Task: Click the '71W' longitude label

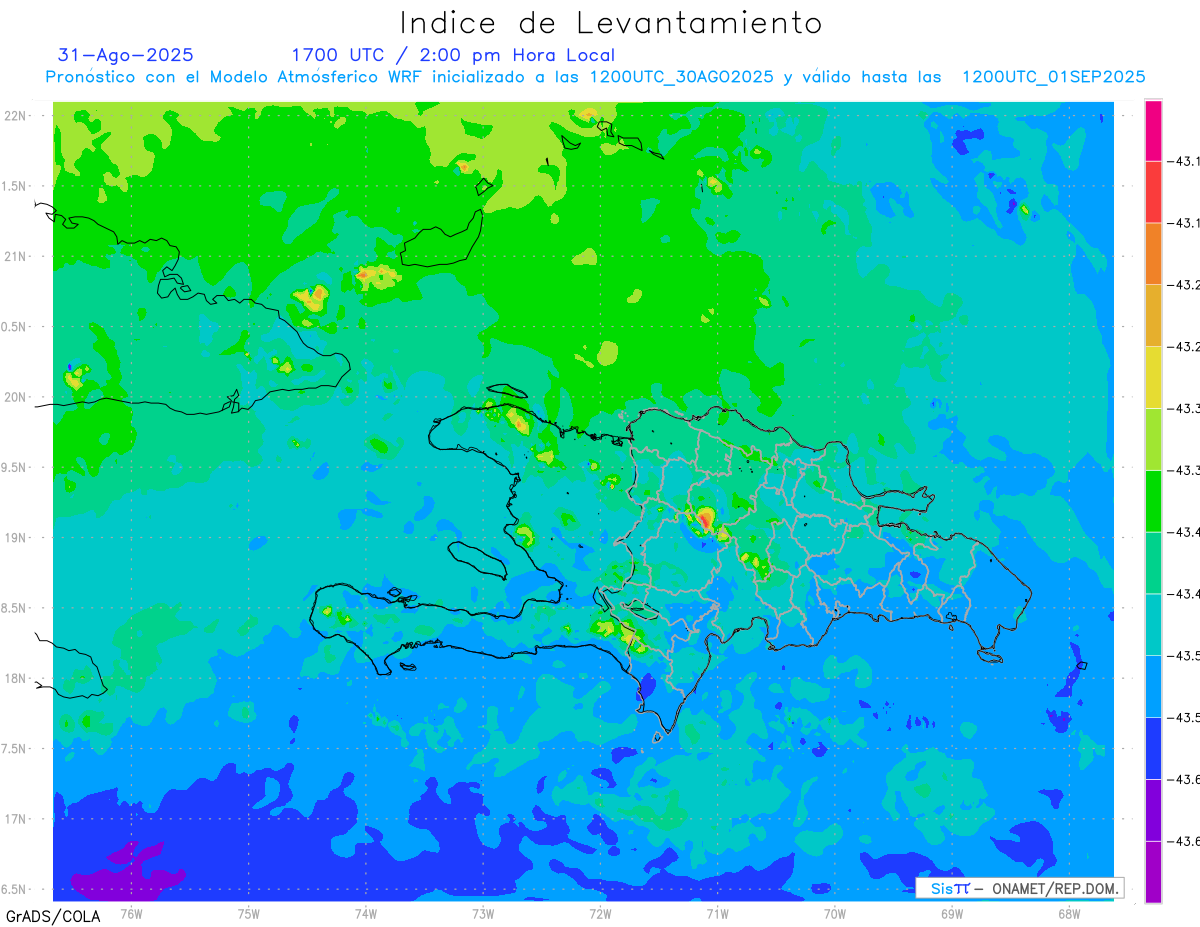Action: click(717, 913)
